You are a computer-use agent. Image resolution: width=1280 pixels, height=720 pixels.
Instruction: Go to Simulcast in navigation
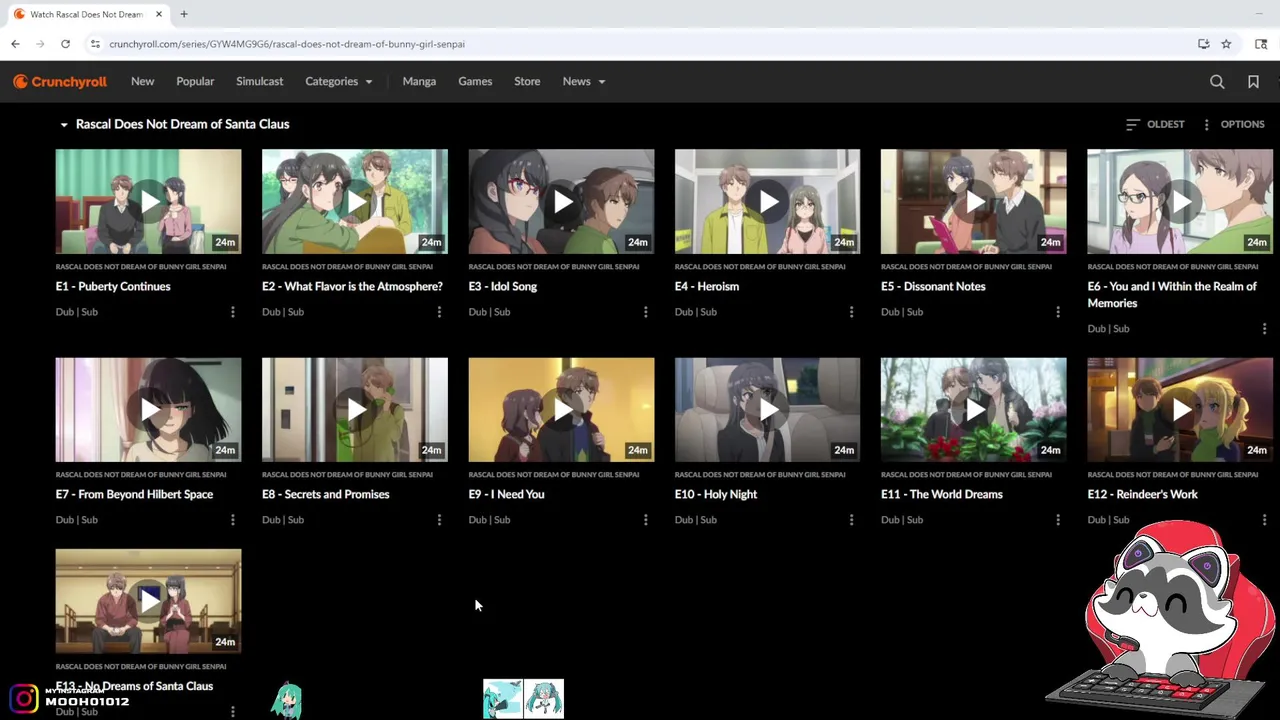pyautogui.click(x=259, y=82)
